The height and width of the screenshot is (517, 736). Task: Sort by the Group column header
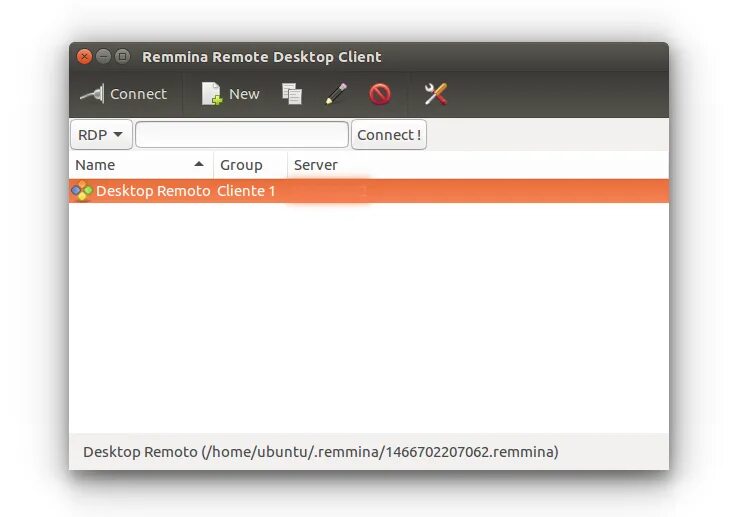click(250, 165)
